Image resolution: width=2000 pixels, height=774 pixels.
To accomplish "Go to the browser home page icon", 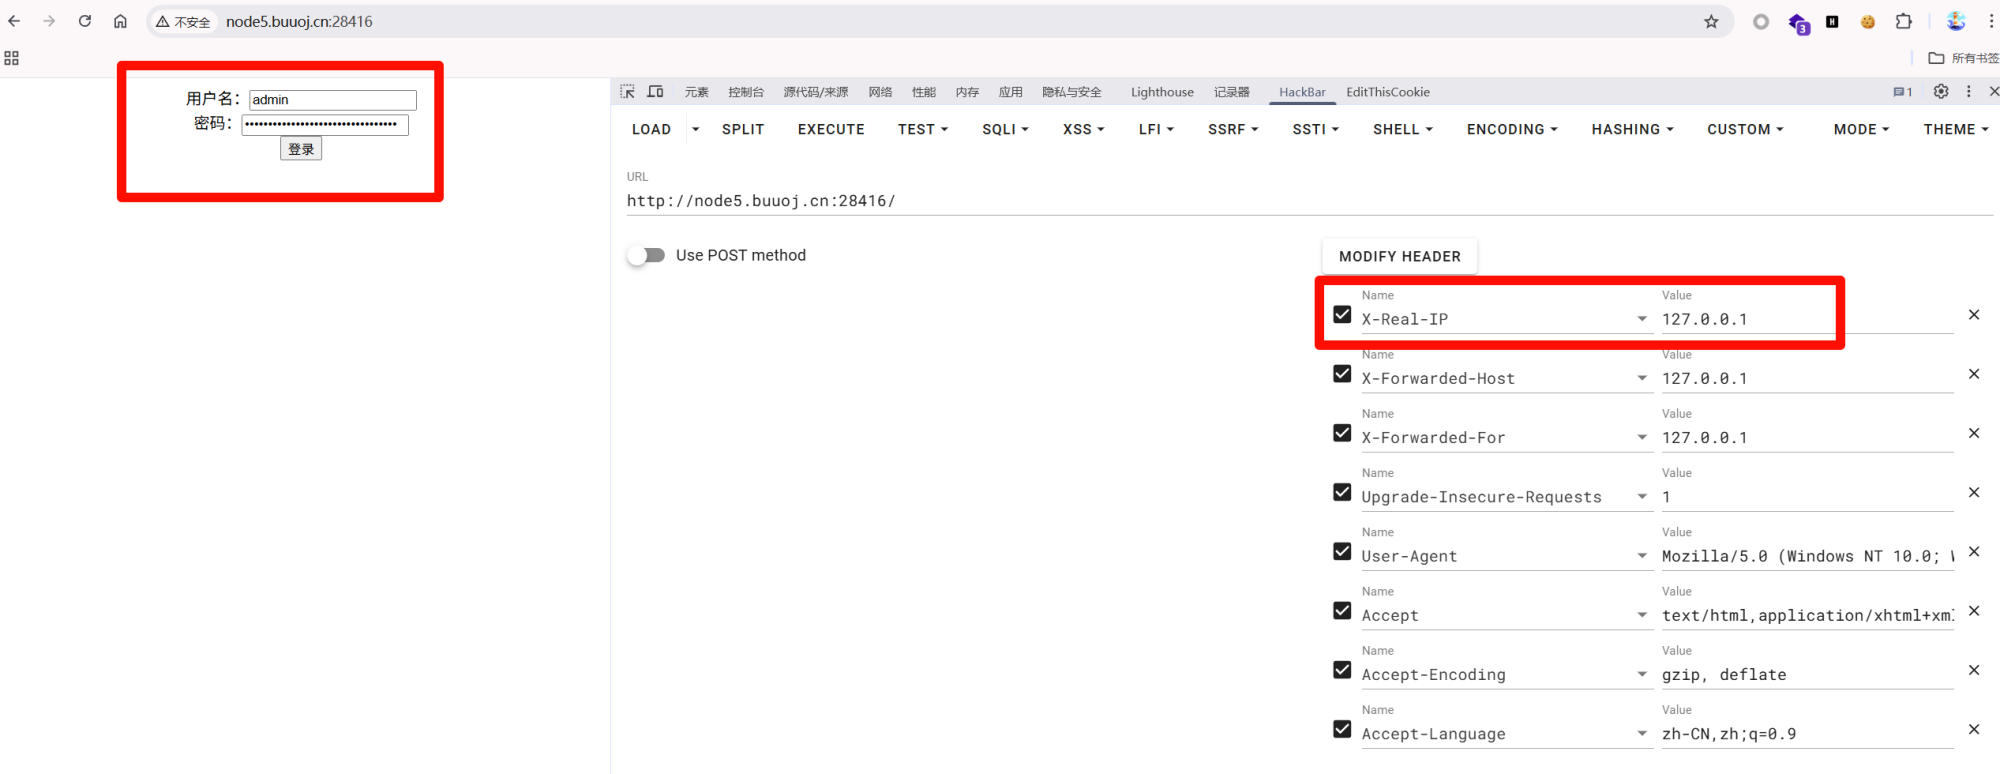I will [120, 21].
